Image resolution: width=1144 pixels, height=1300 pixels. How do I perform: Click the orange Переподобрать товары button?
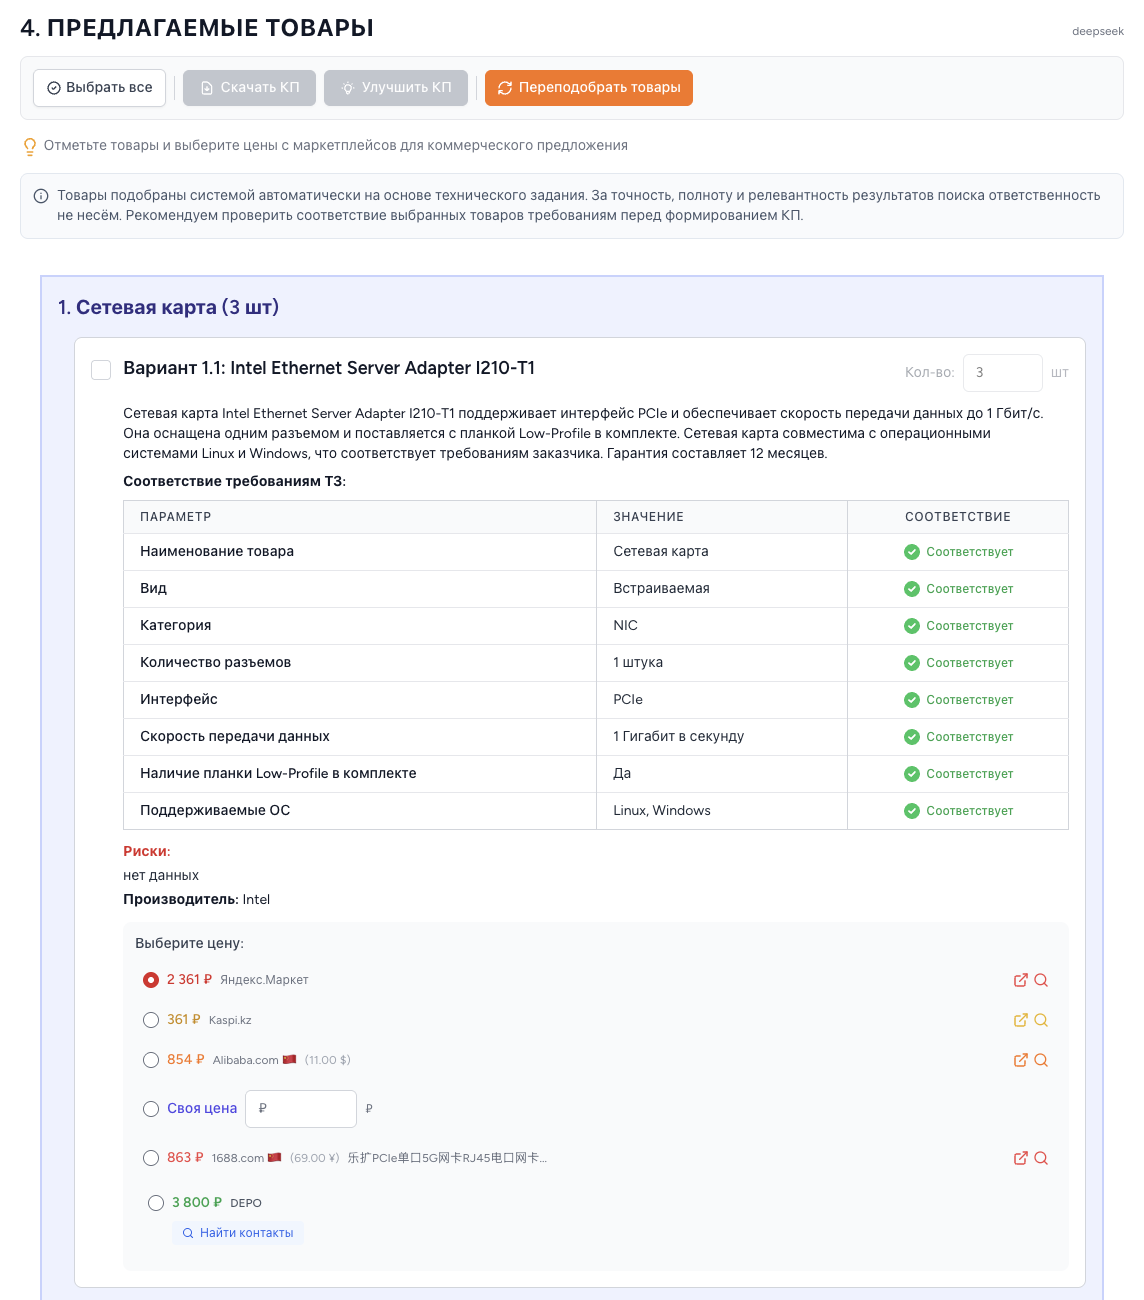(589, 88)
